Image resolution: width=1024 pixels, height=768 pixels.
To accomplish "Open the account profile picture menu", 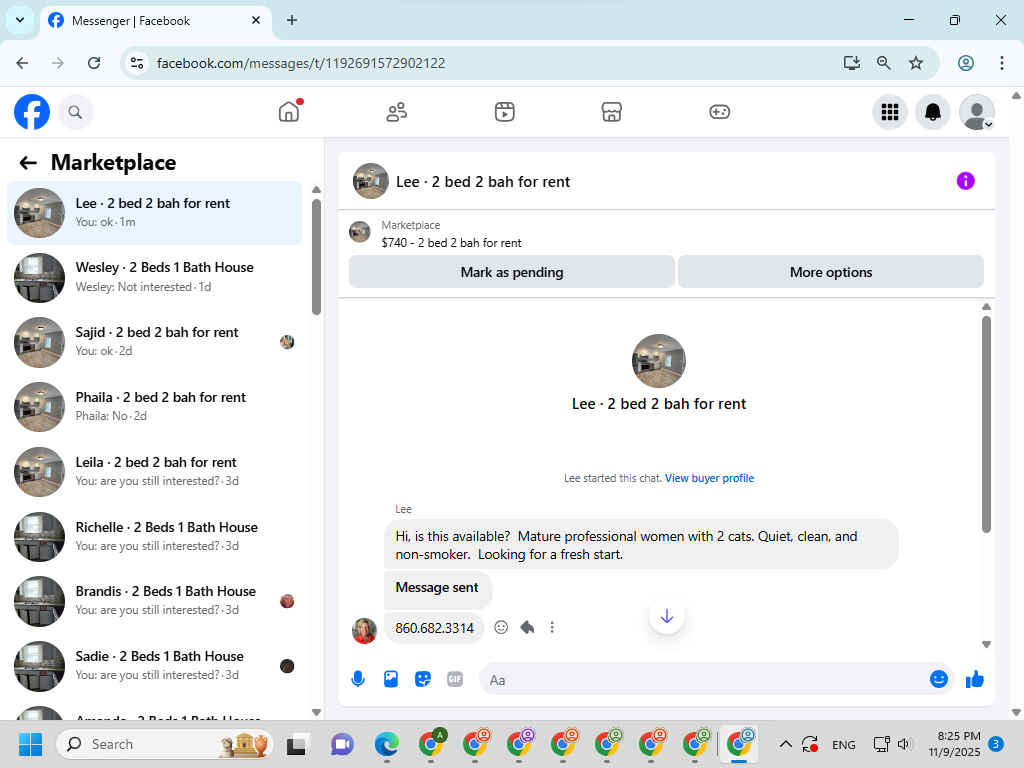I will point(976,112).
